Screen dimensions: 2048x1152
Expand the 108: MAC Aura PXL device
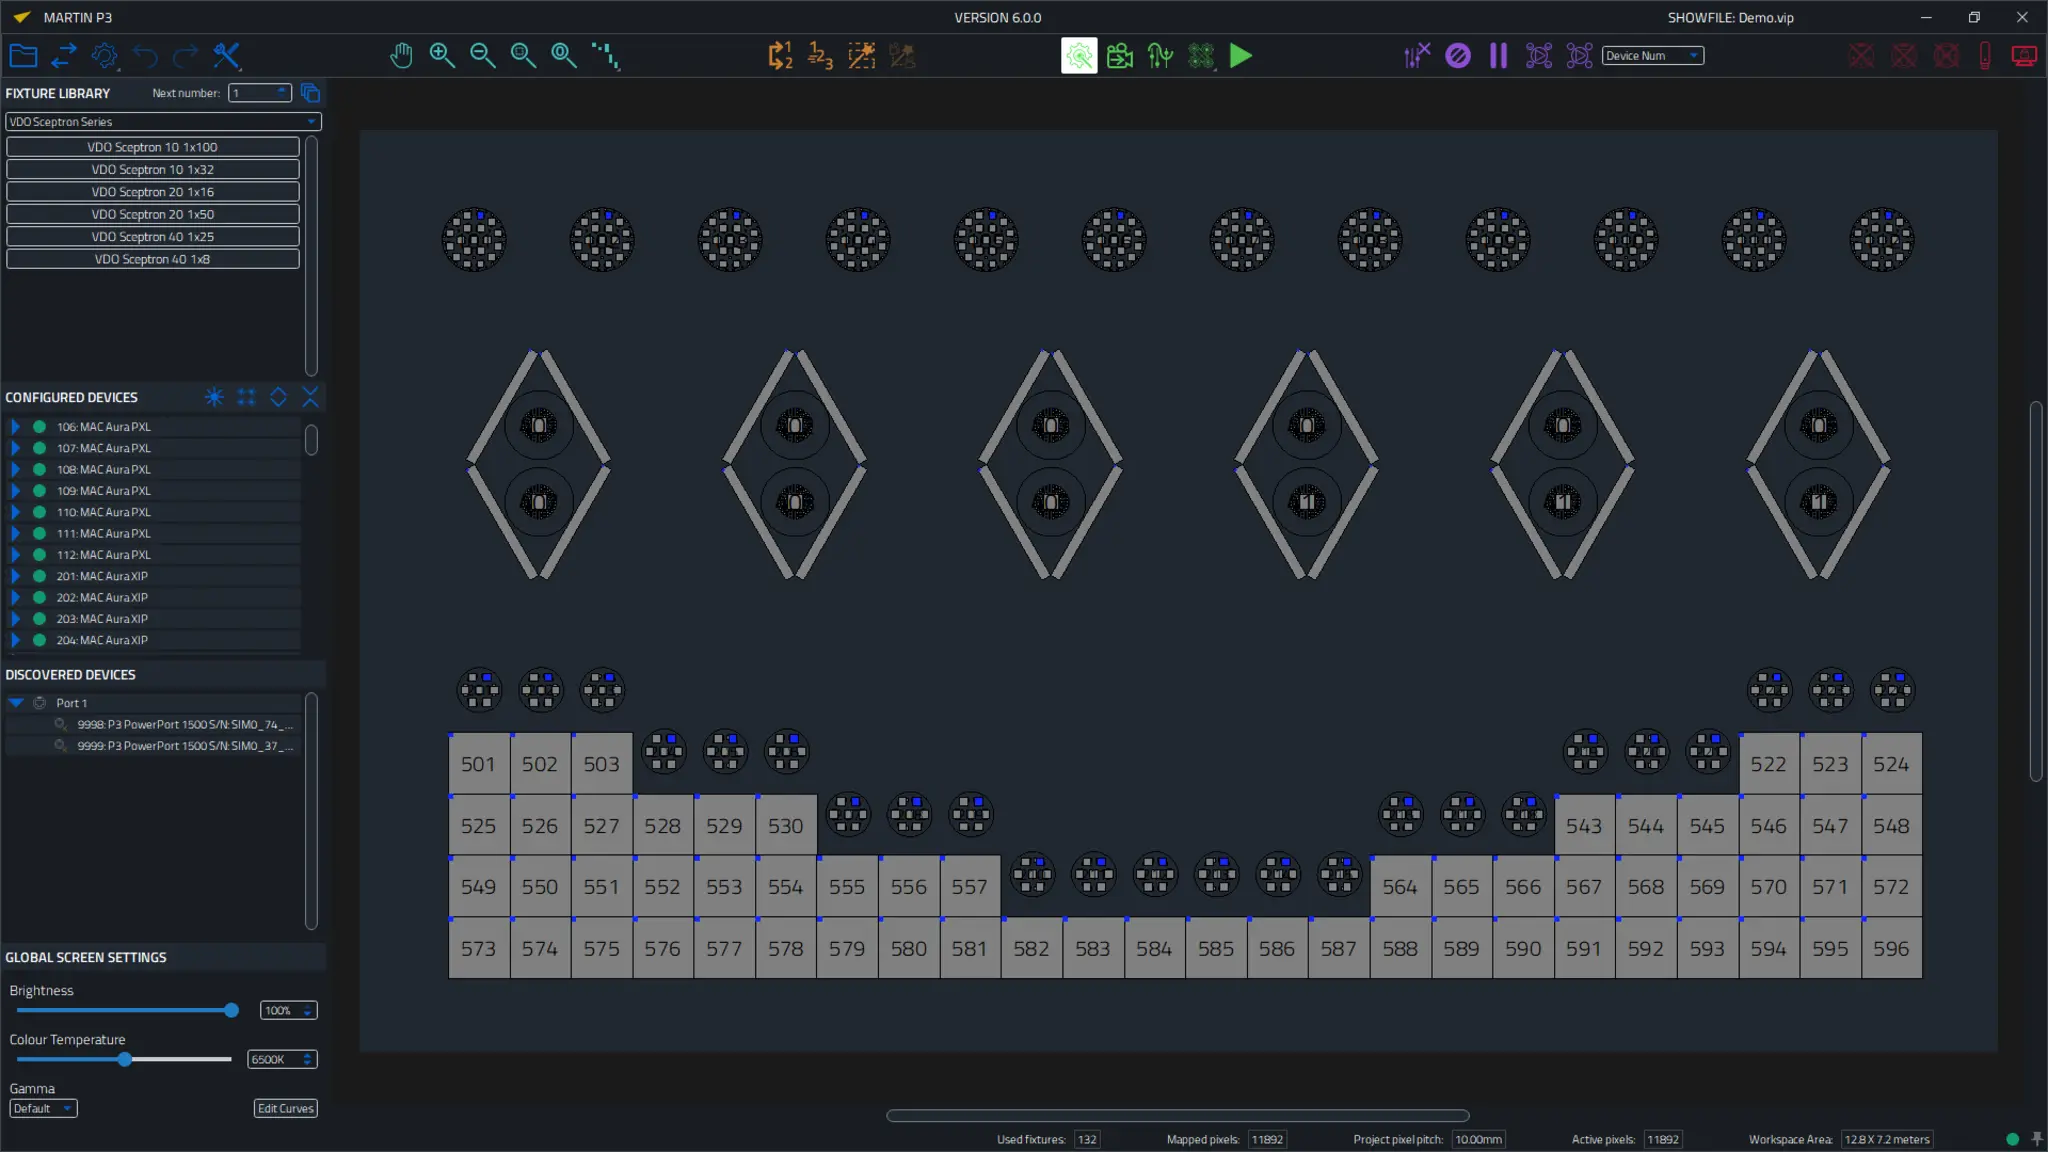click(x=15, y=469)
